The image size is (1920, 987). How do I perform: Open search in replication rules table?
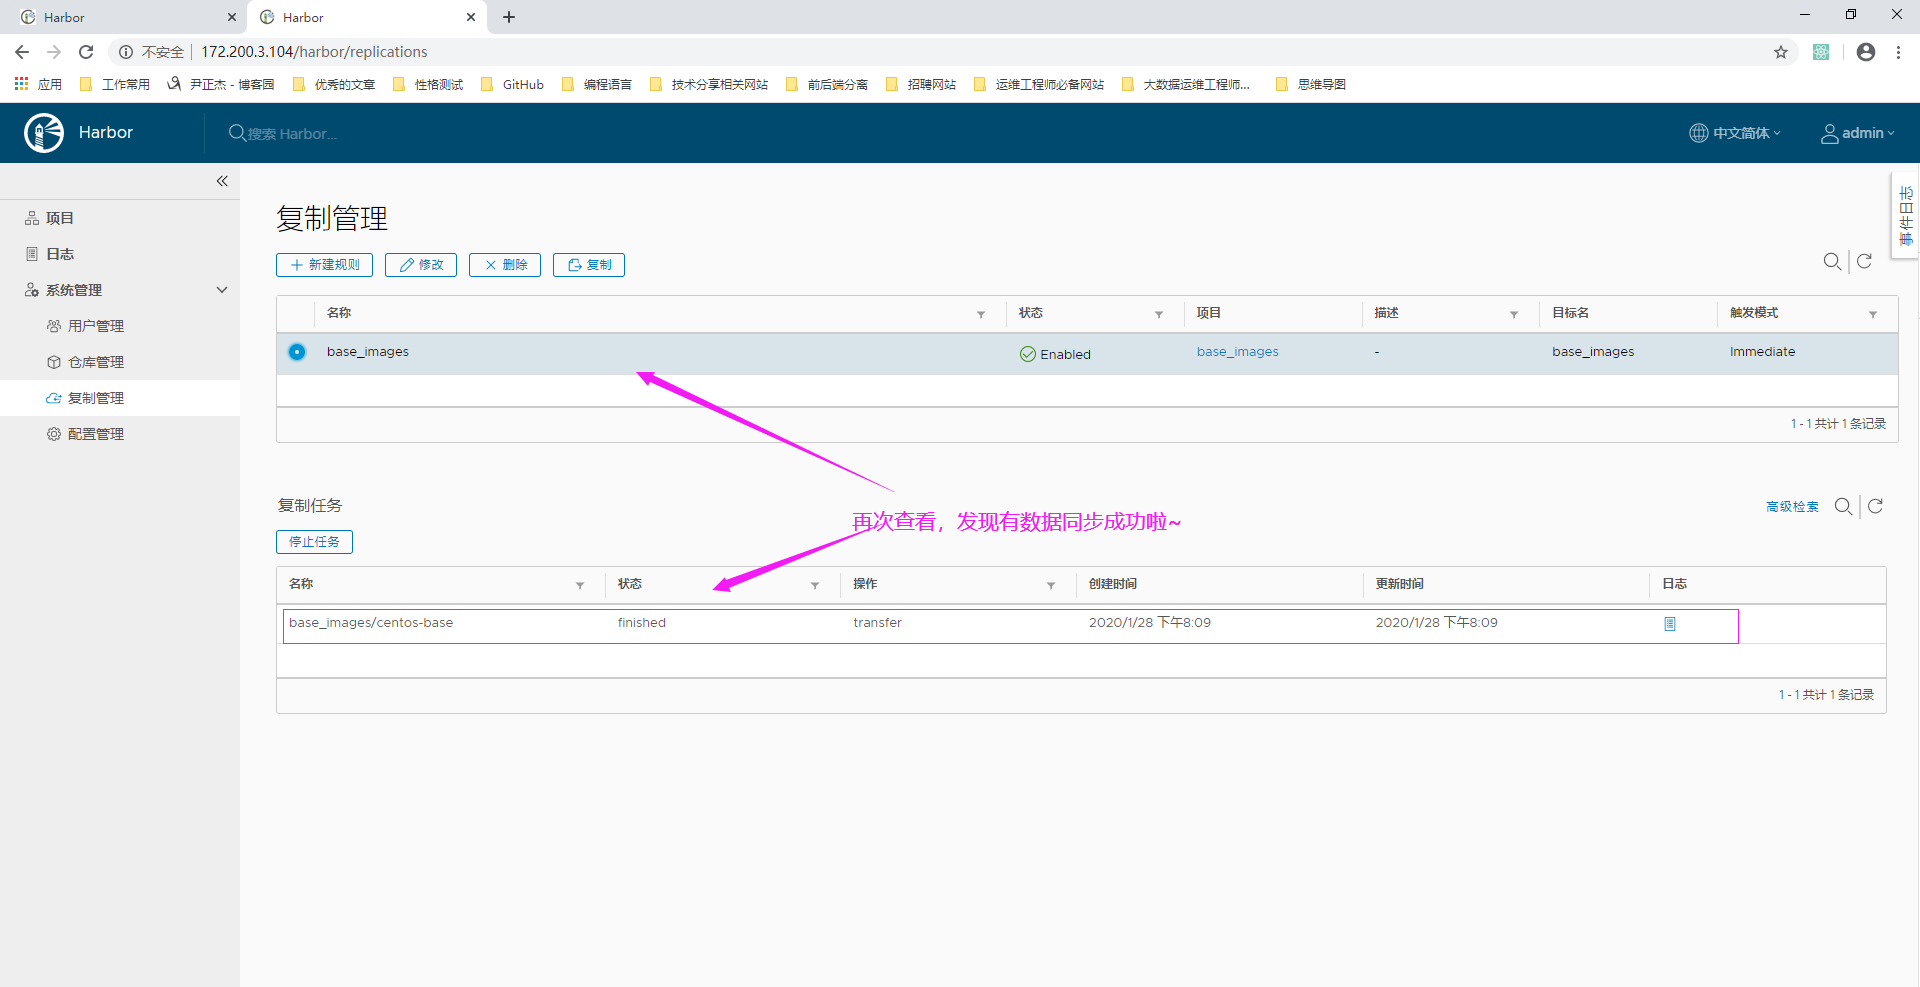(1832, 261)
